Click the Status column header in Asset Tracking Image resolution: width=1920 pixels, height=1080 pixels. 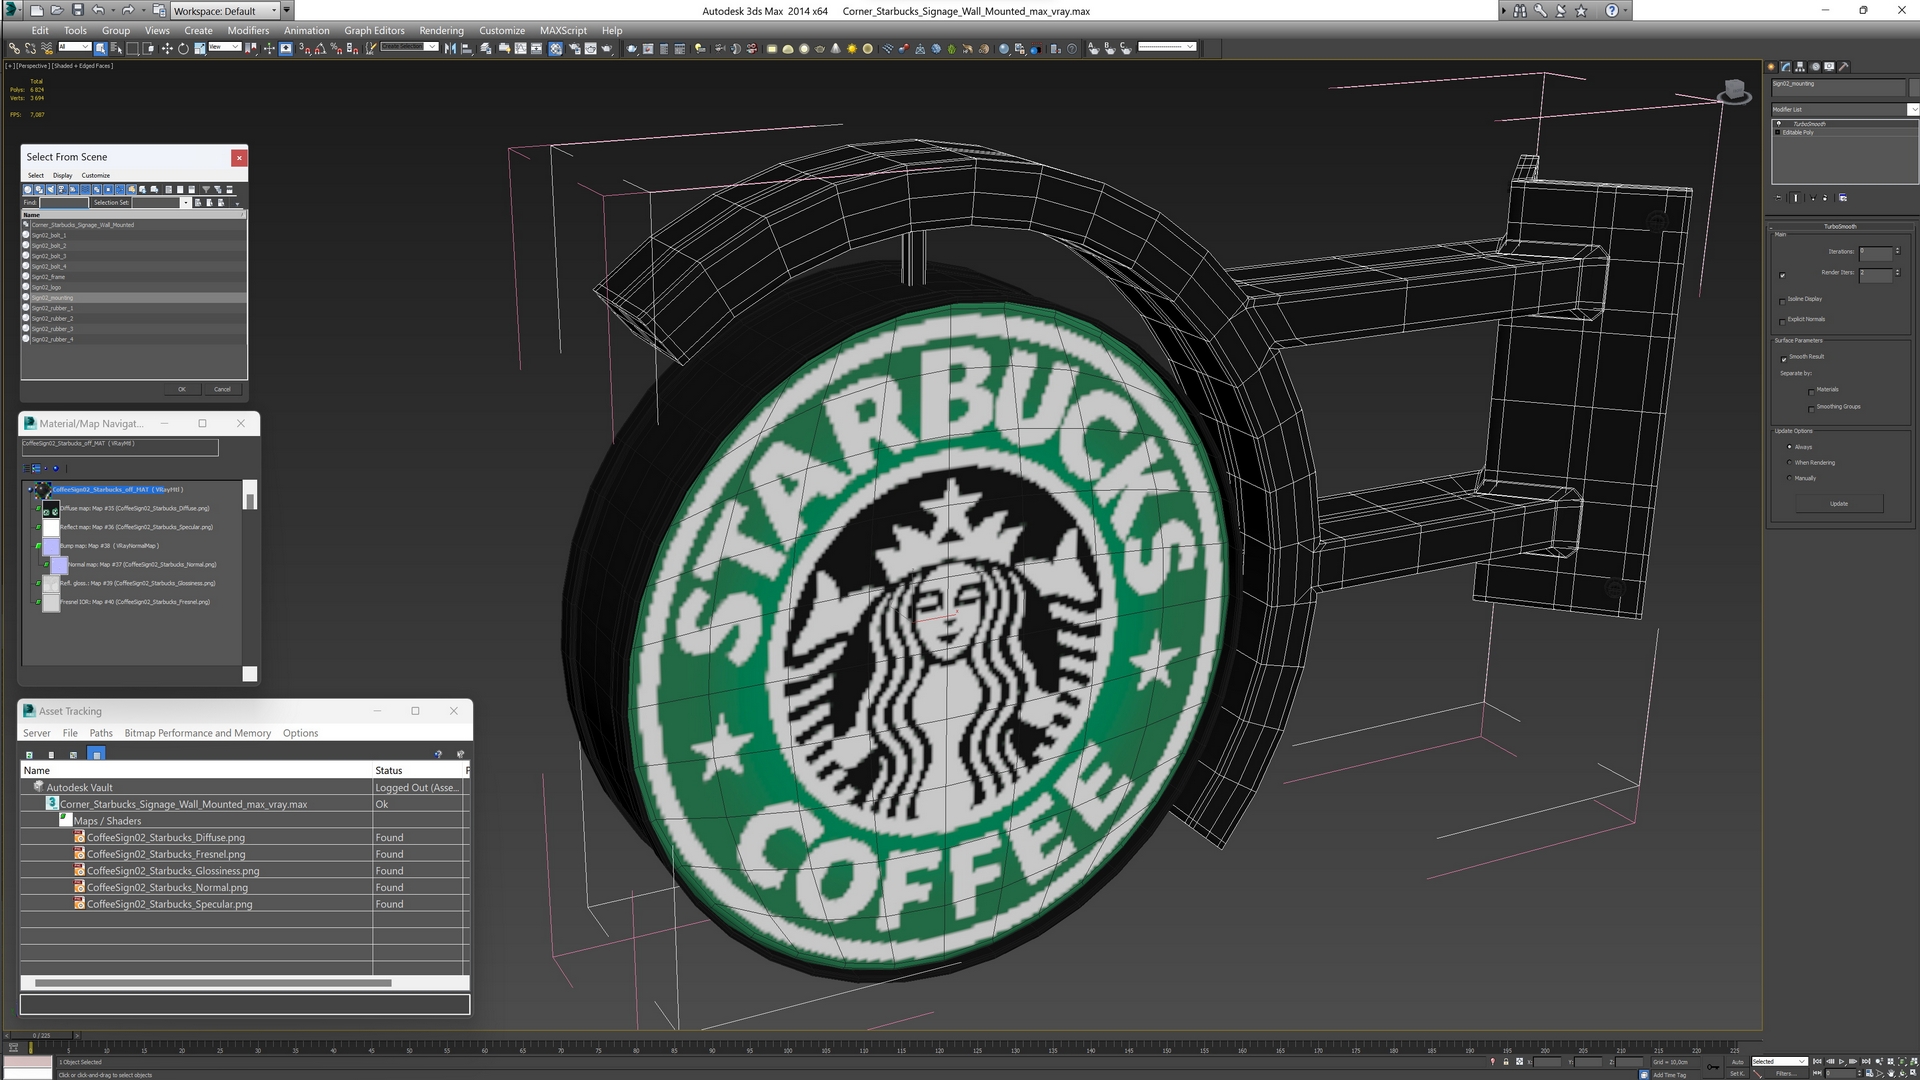coord(419,771)
